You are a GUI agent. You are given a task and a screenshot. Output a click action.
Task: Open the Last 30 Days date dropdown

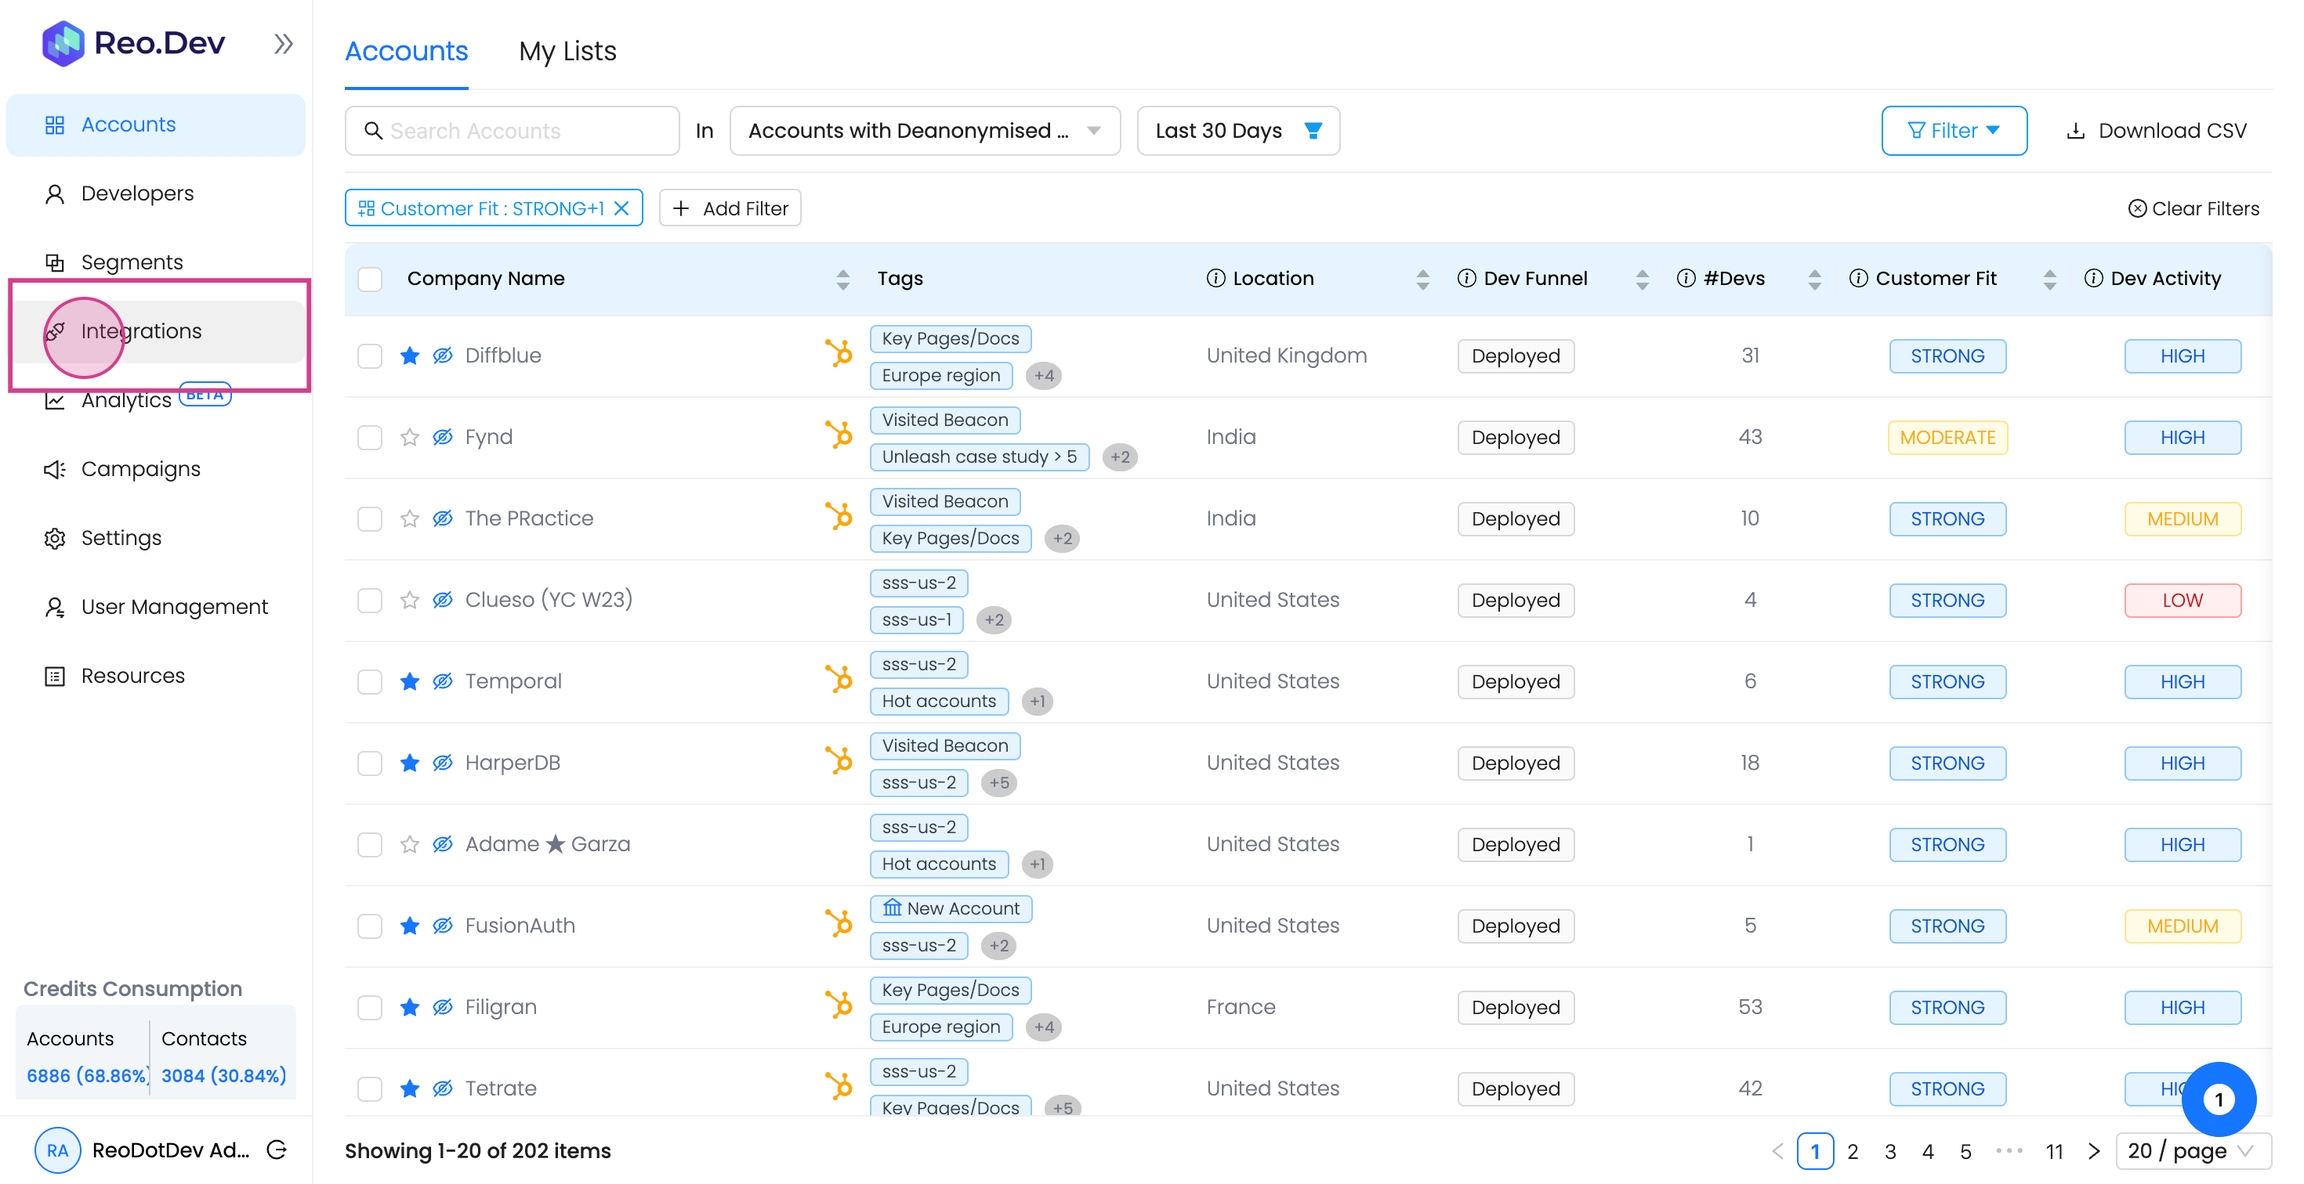[x=1237, y=131]
